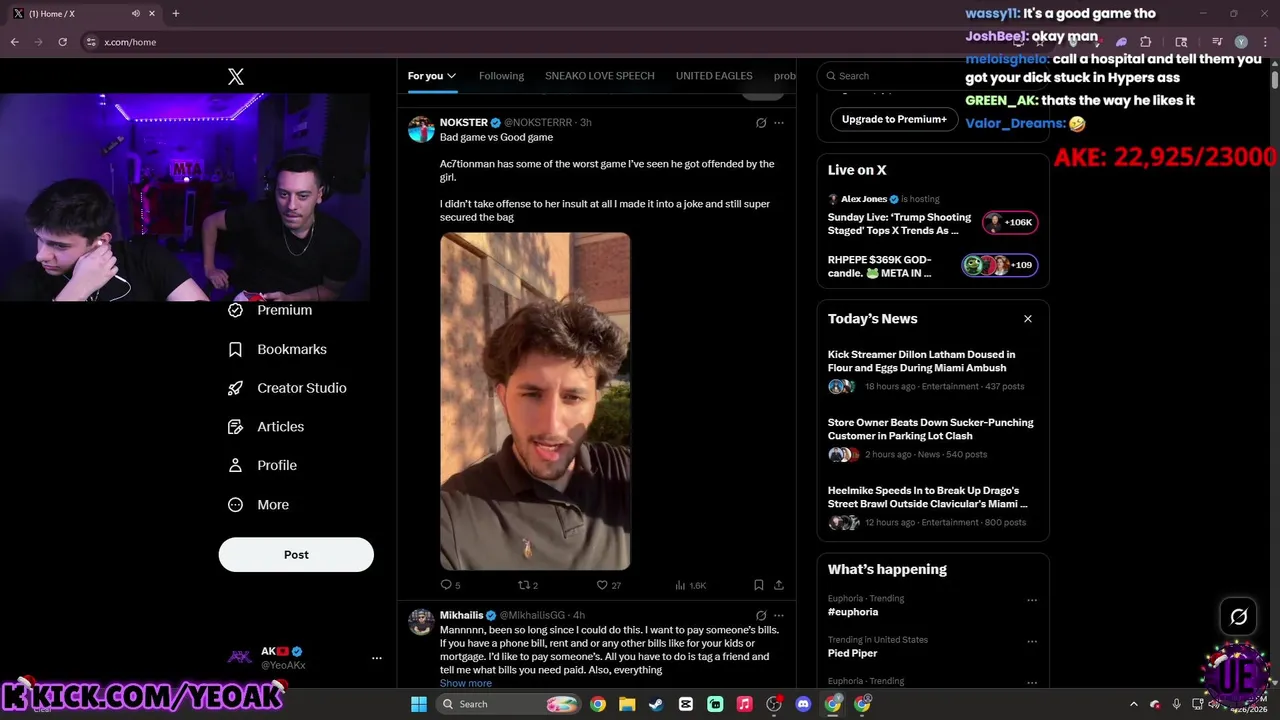View site information for x.com
The image size is (1280, 720).
point(91,42)
